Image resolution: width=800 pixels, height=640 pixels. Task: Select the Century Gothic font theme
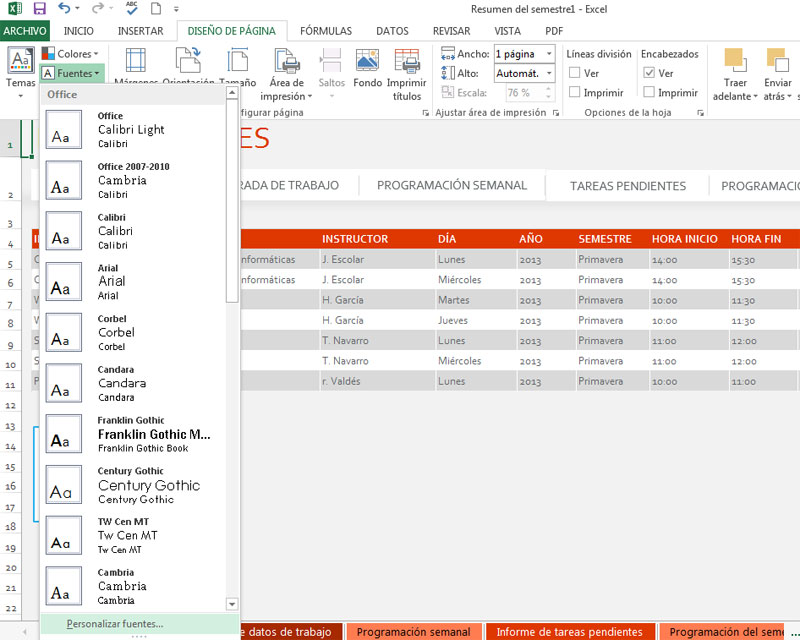[134, 484]
